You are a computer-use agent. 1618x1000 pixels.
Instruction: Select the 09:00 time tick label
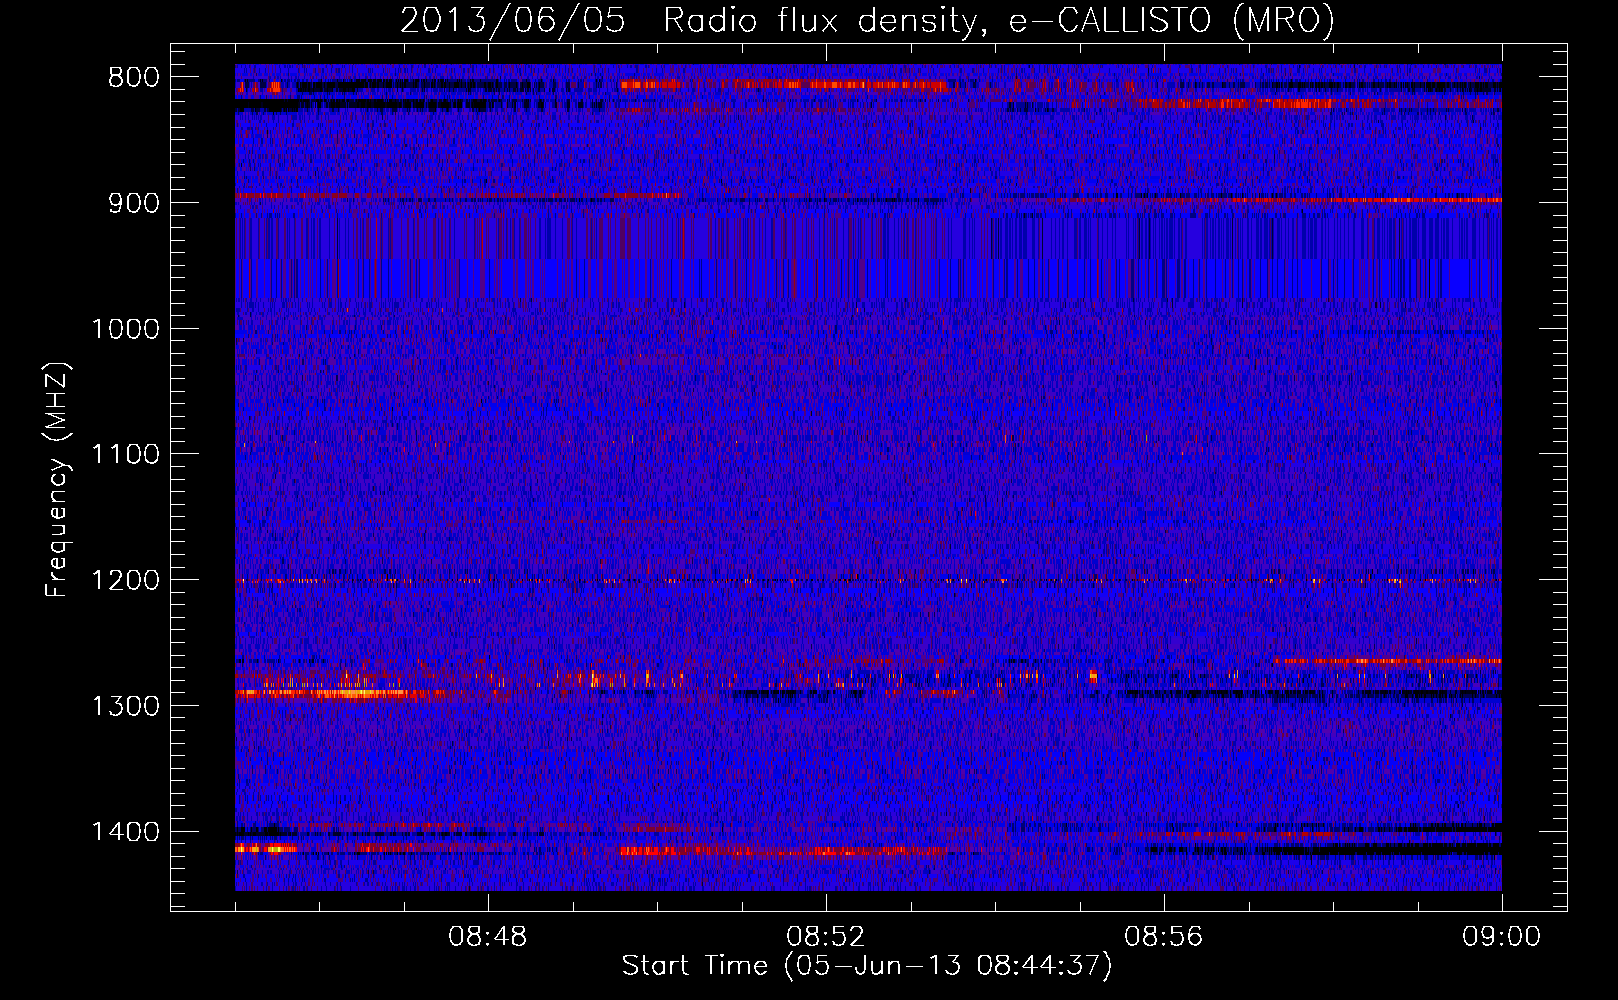(x=1502, y=937)
